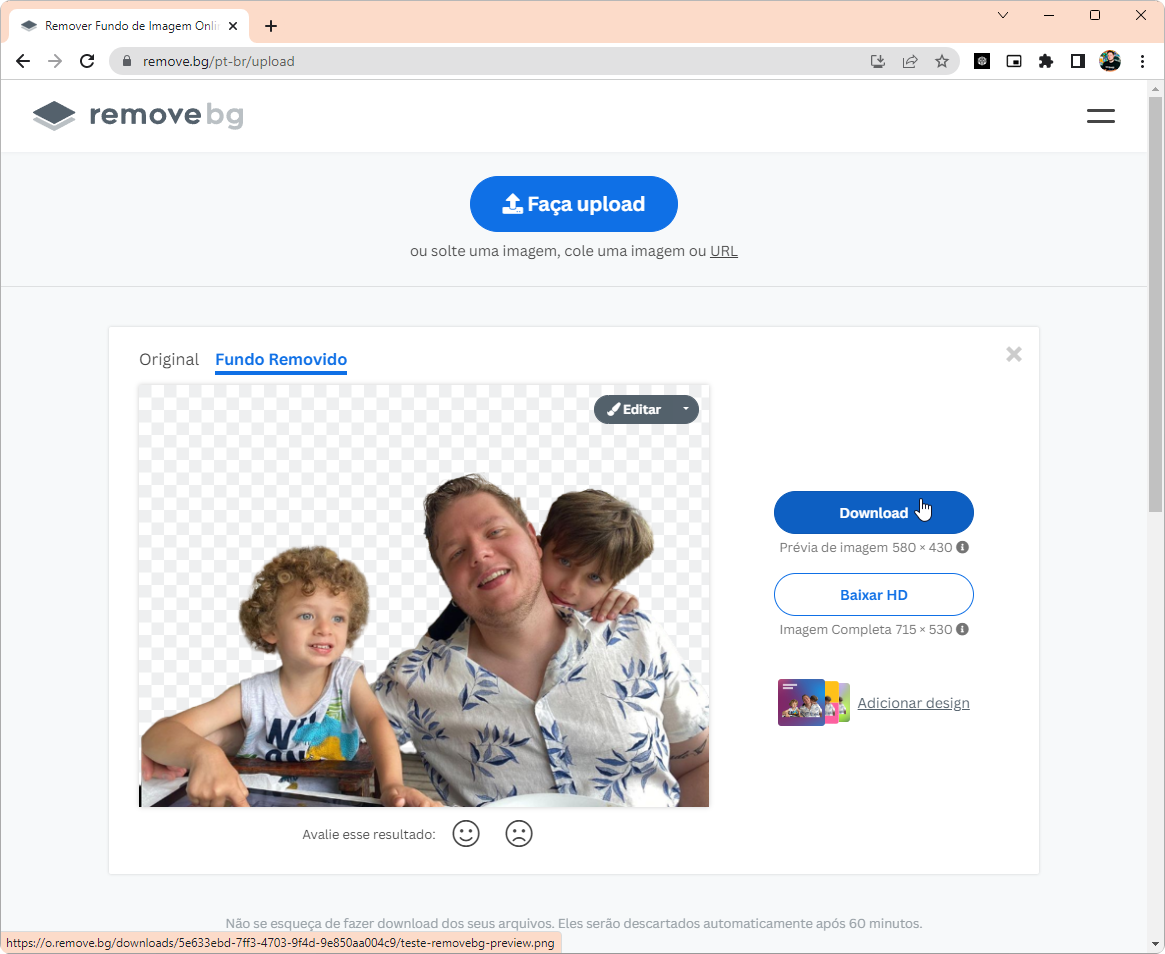This screenshot has height=954, width=1165.
Task: Click the background-removed image preview
Action: click(x=424, y=595)
